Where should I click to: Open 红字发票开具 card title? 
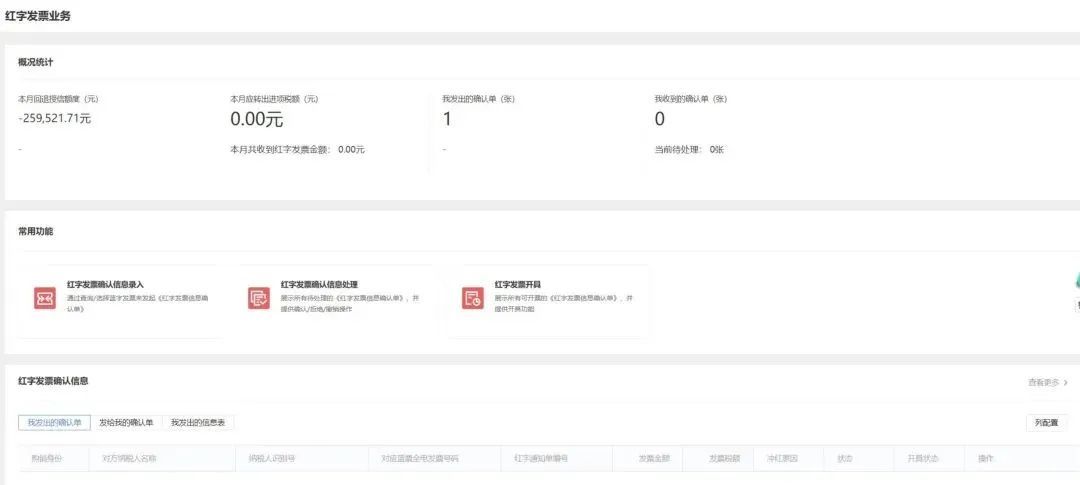518,284
